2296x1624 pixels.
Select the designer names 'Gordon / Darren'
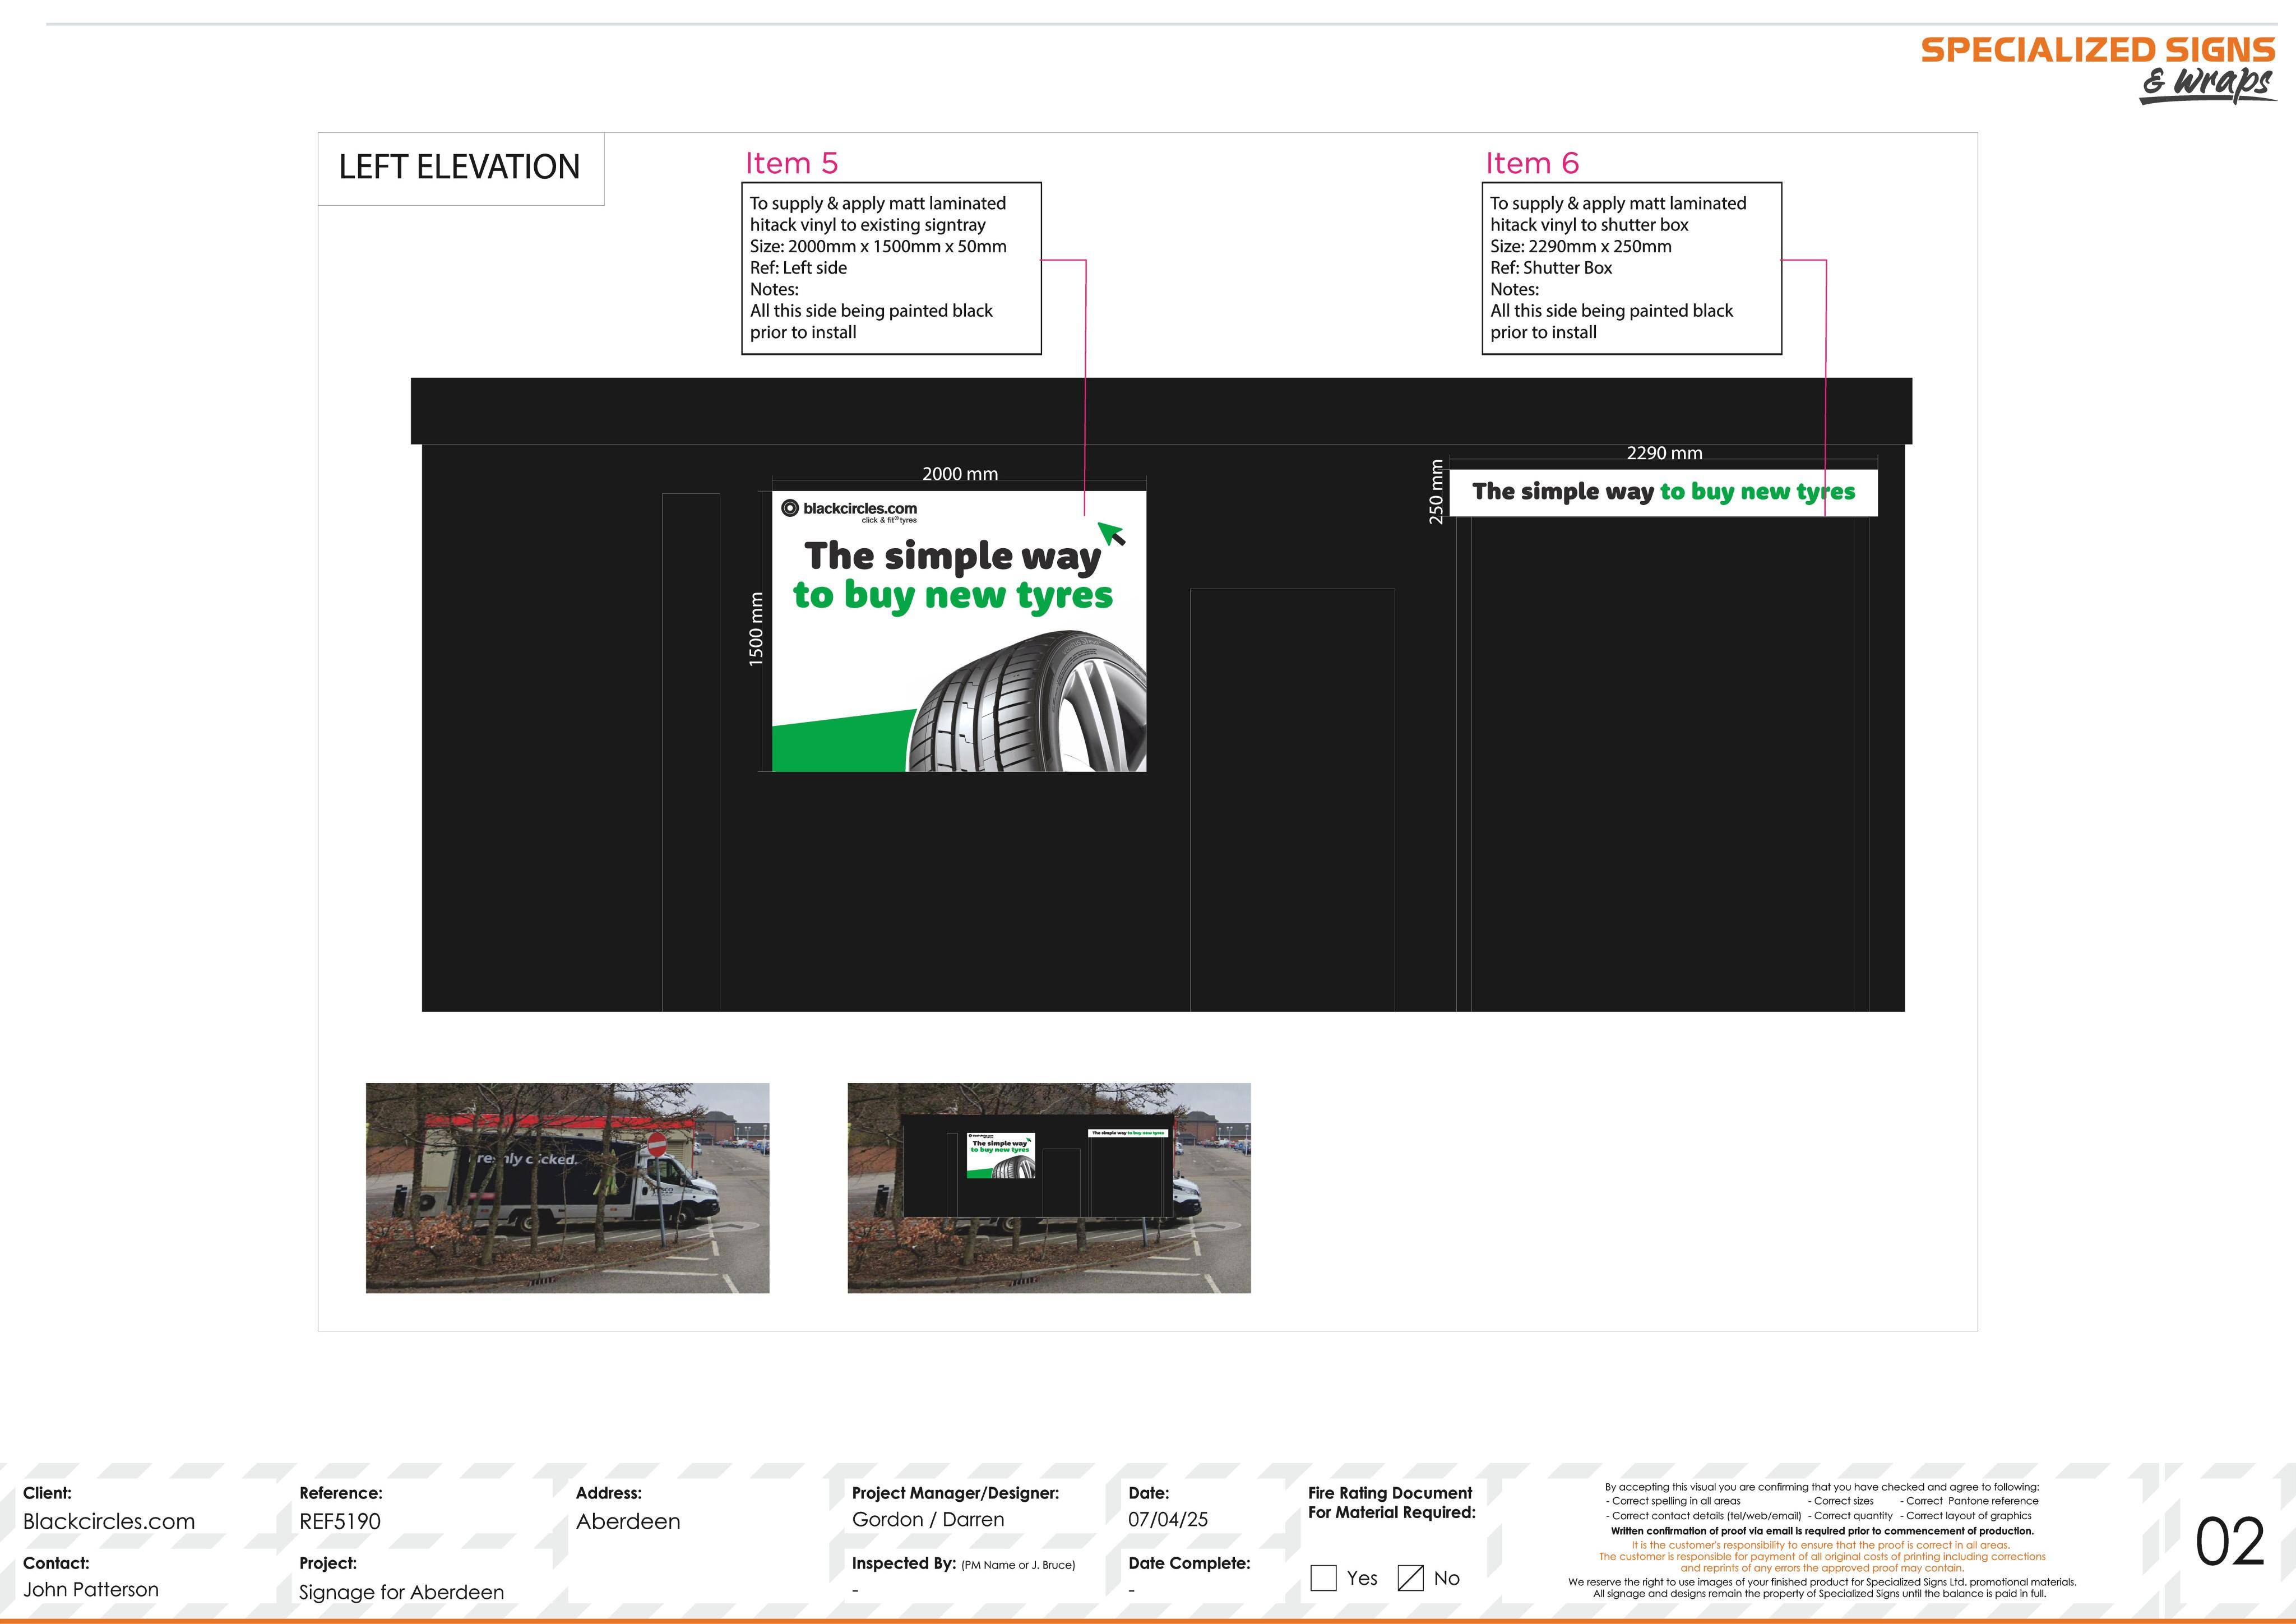pos(928,1519)
